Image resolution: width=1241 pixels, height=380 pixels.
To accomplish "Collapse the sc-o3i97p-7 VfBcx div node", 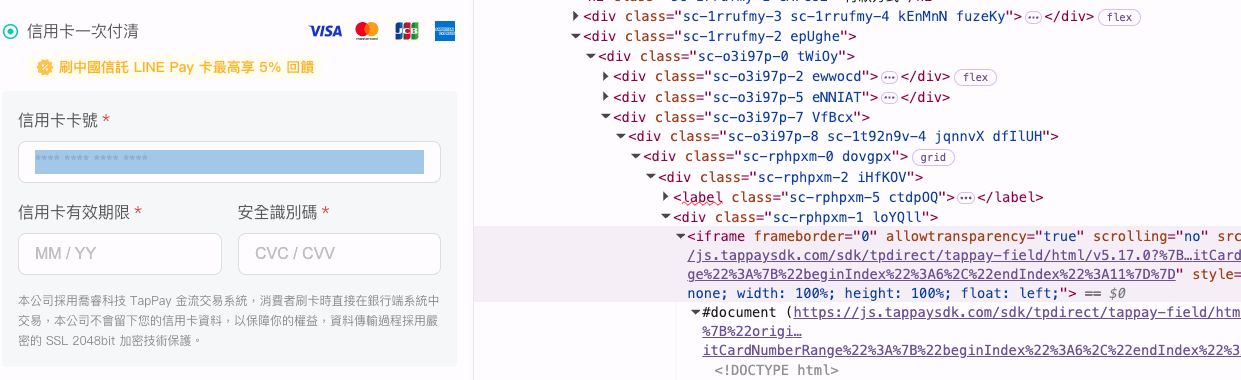I will [606, 117].
